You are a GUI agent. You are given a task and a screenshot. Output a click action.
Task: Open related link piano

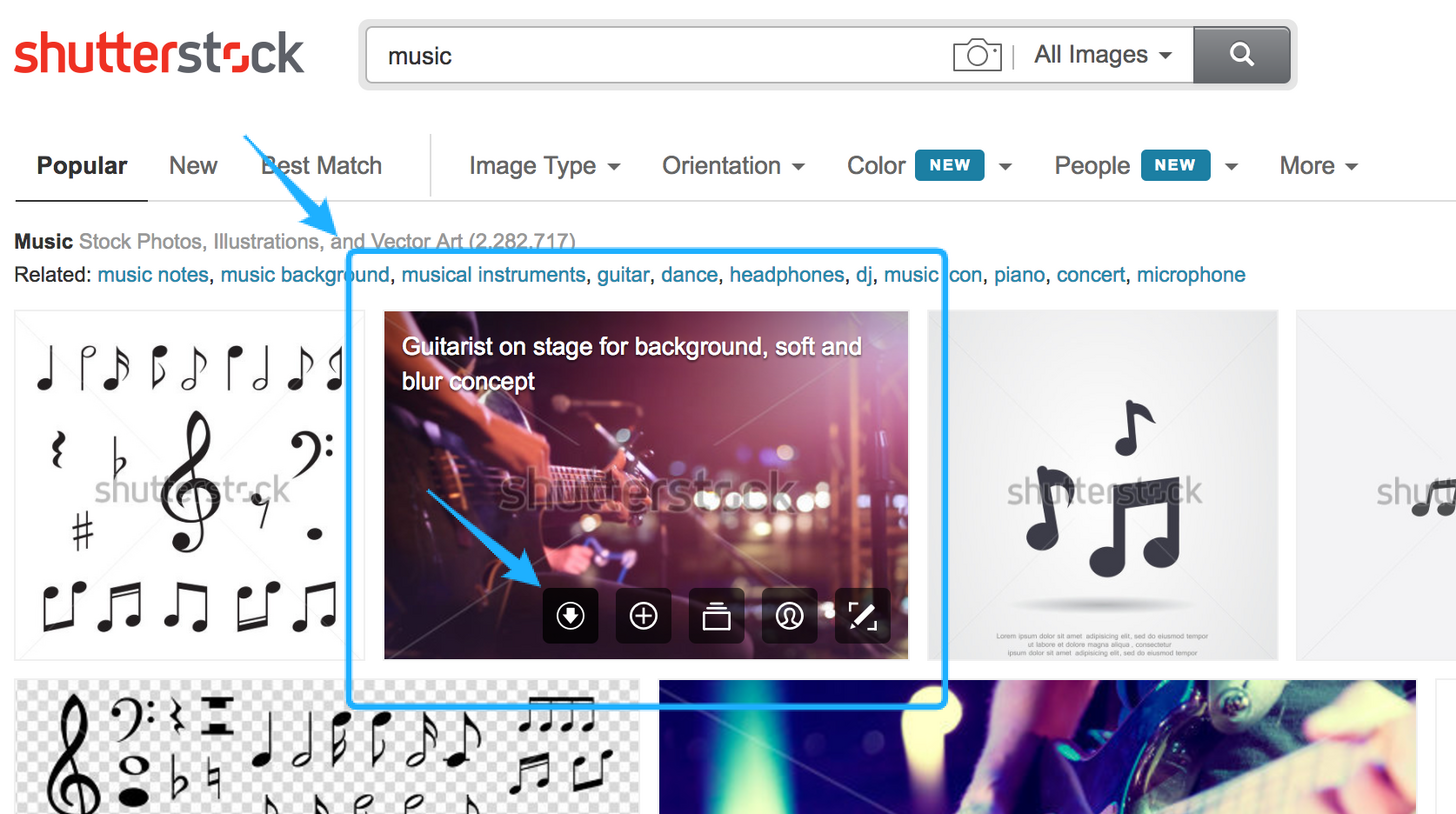(1019, 275)
